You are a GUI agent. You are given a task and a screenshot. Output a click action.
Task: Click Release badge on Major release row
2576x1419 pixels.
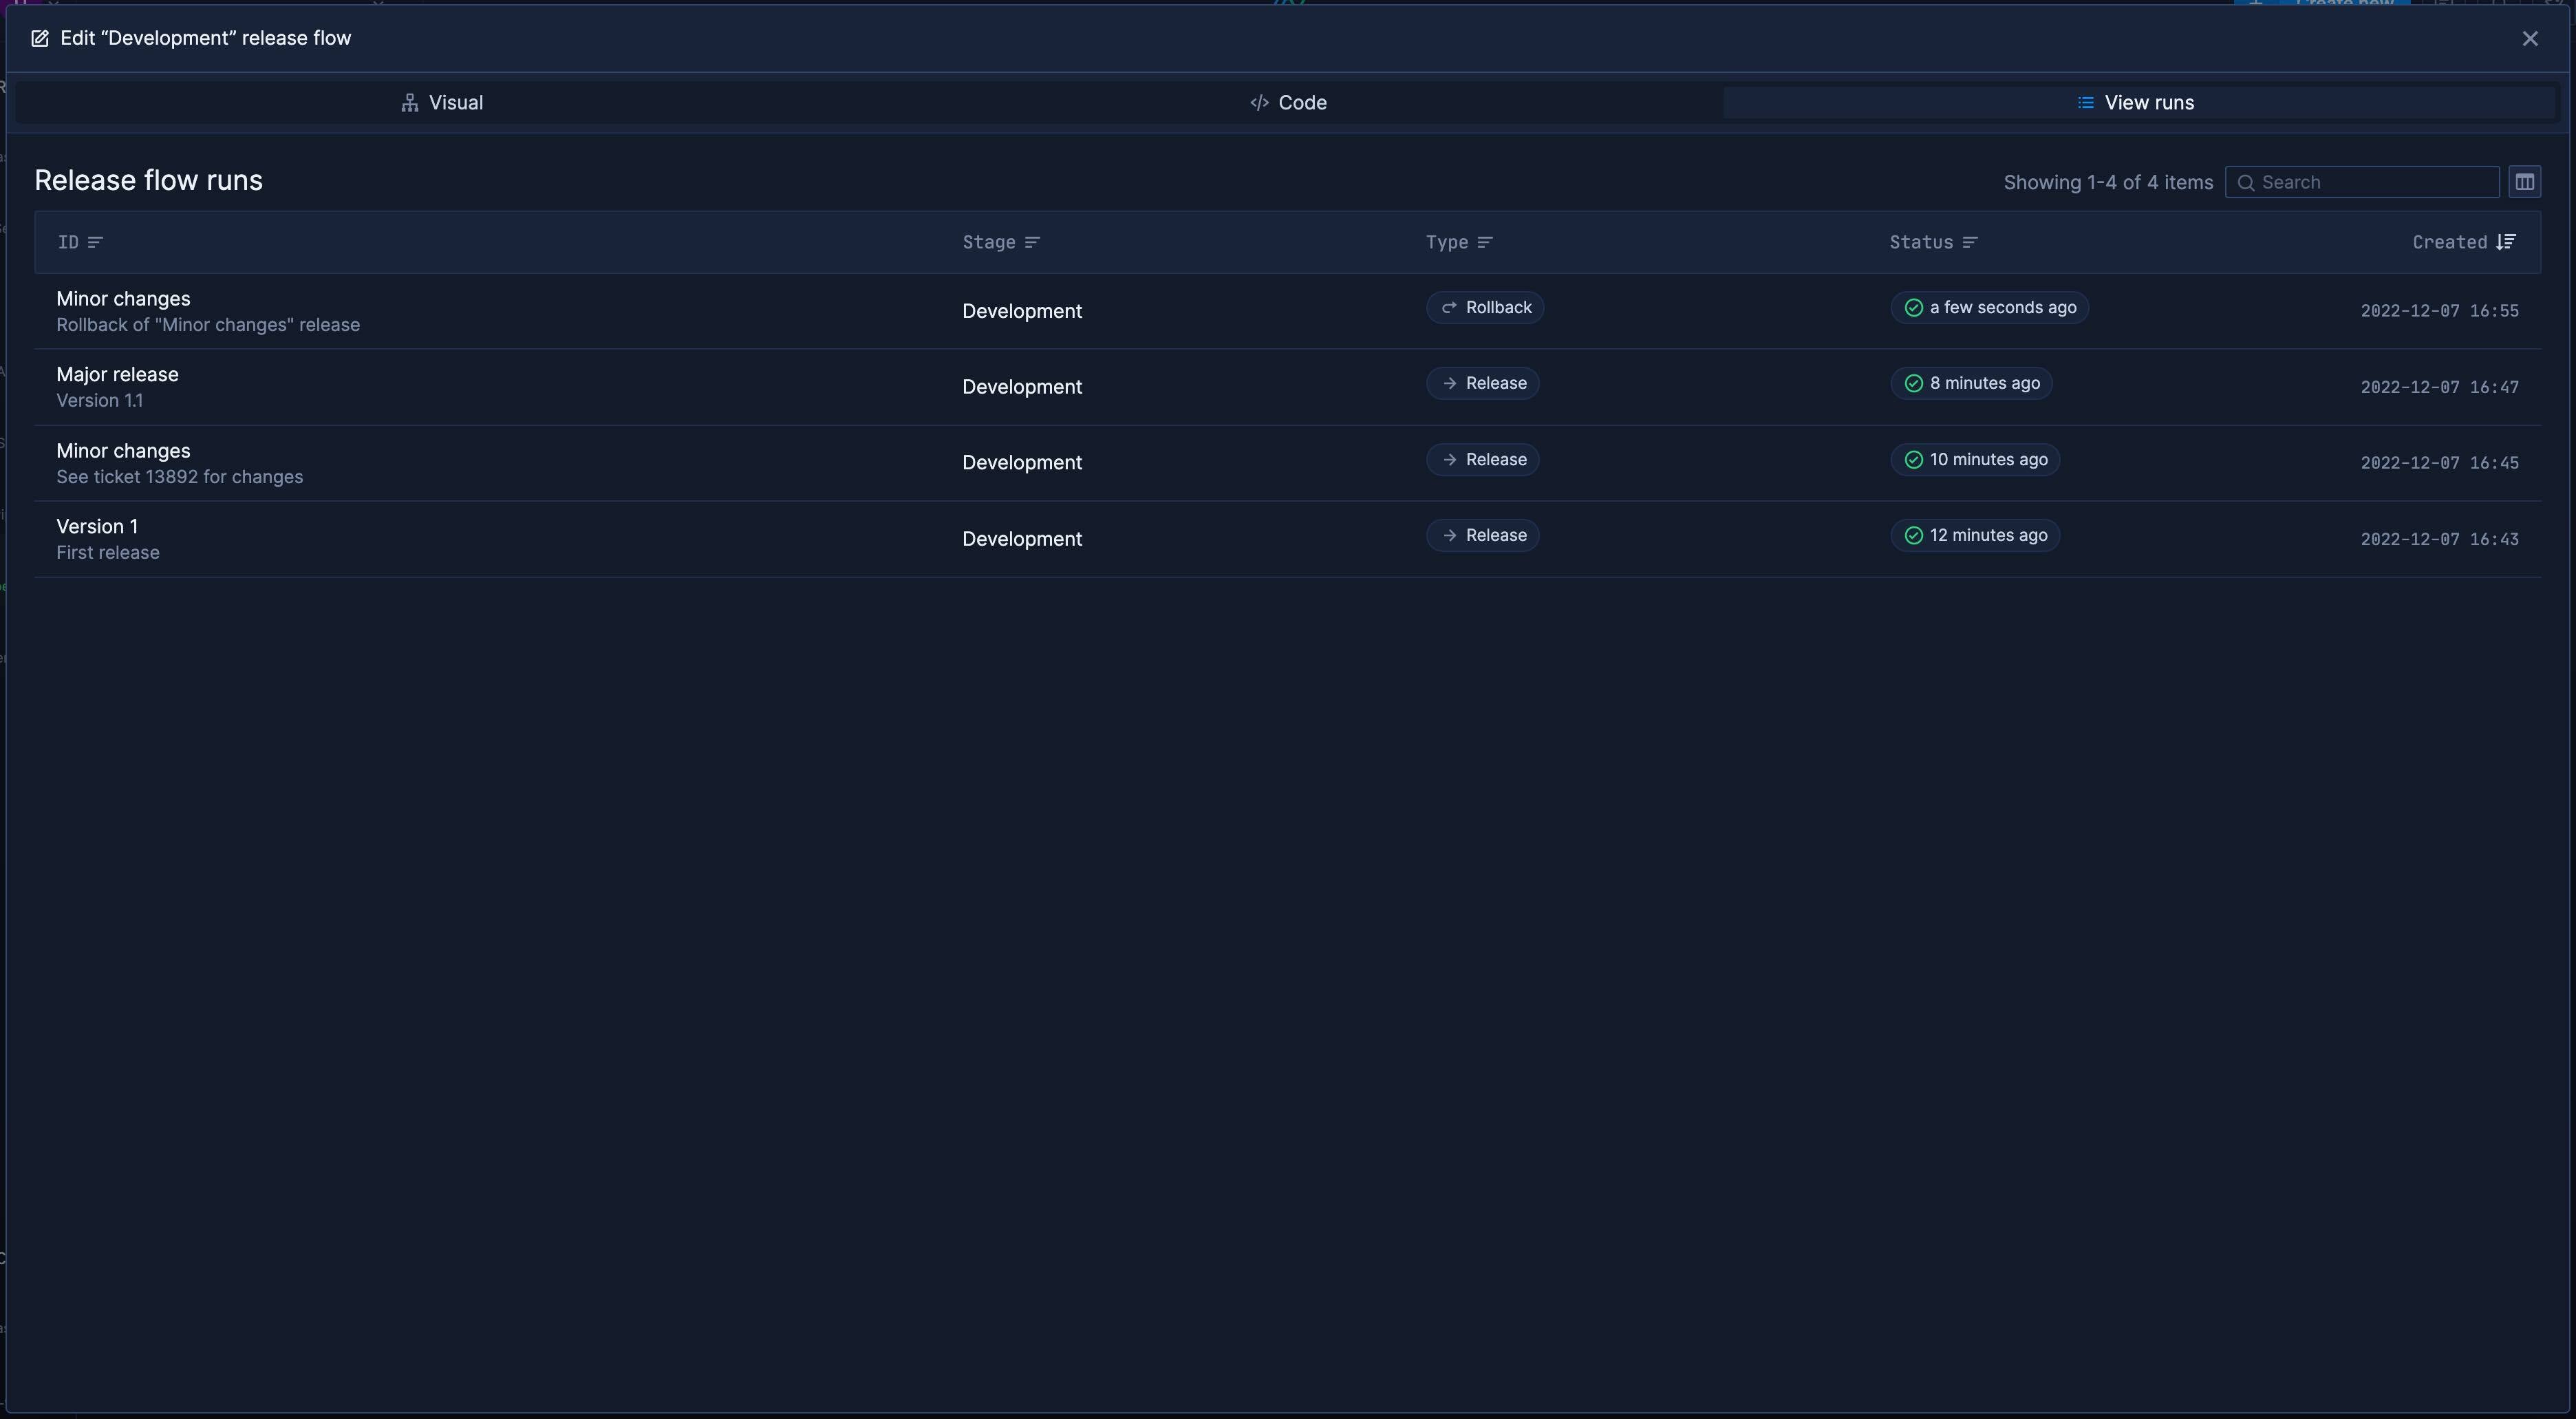(x=1482, y=384)
